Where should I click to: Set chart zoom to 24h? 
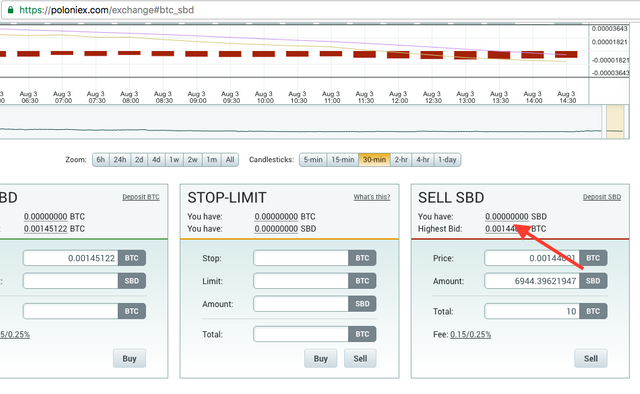tap(120, 160)
